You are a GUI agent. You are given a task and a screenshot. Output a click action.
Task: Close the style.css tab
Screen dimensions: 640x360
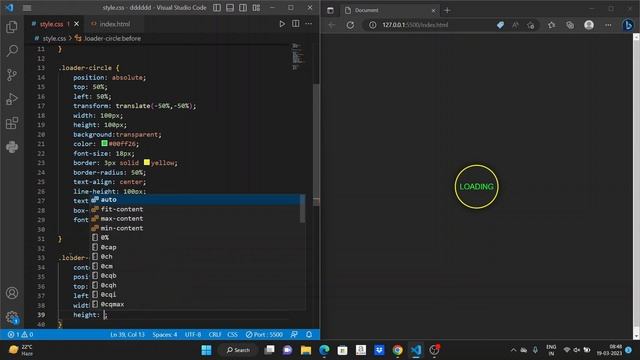pos(76,24)
